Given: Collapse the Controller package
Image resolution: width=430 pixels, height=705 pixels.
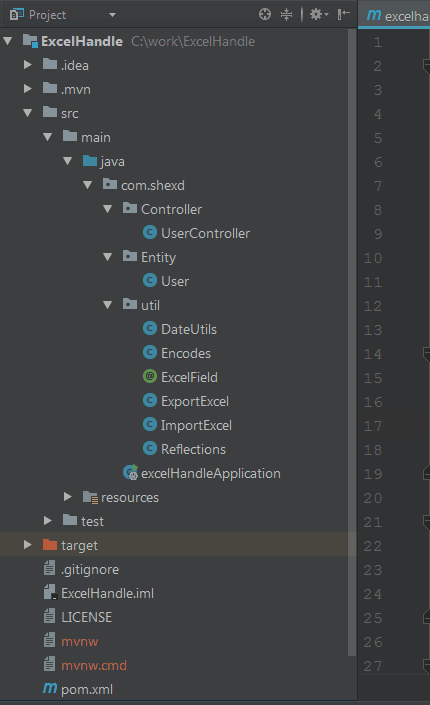Looking at the screenshot, I should pos(108,209).
